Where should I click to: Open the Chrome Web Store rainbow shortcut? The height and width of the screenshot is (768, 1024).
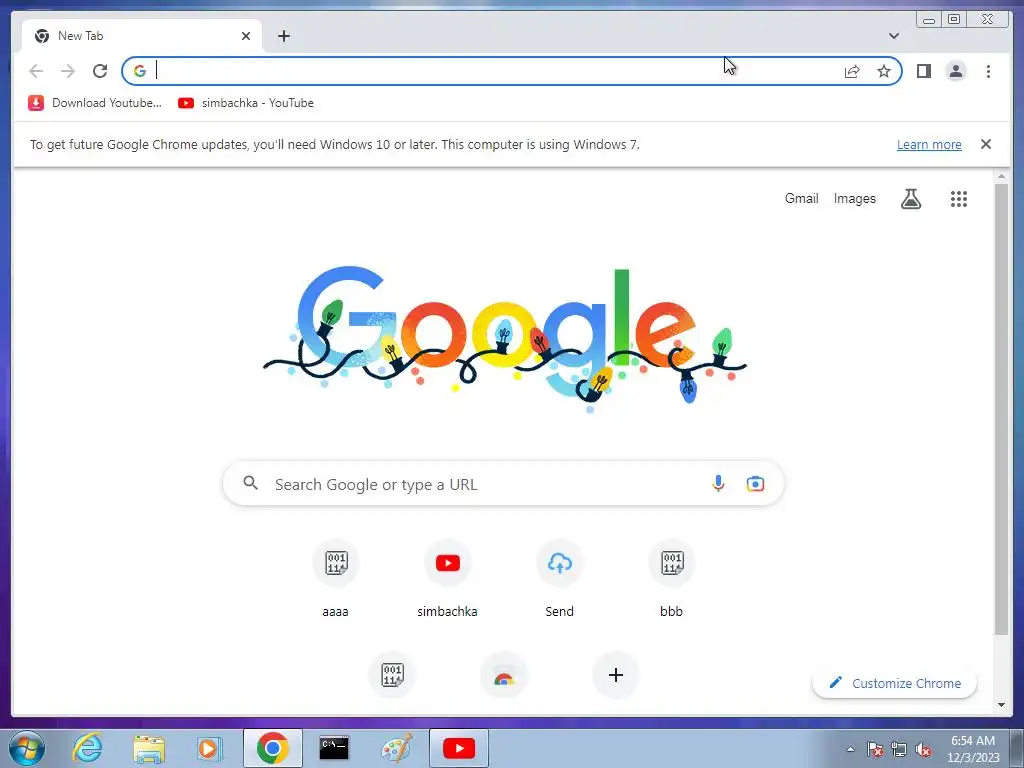(x=504, y=675)
